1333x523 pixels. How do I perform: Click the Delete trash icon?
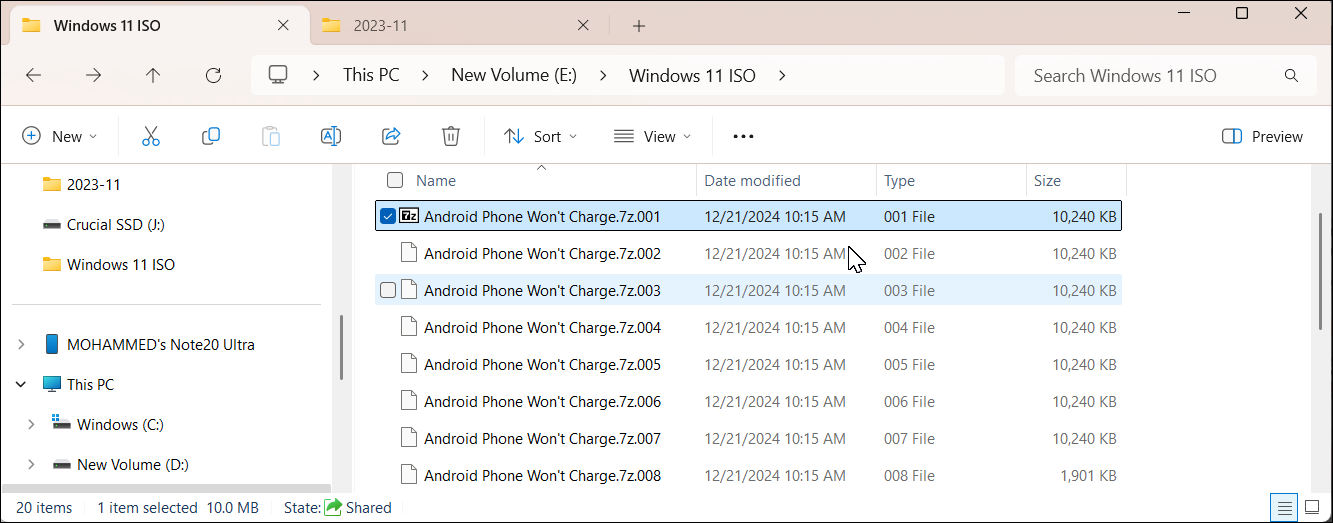tap(451, 136)
